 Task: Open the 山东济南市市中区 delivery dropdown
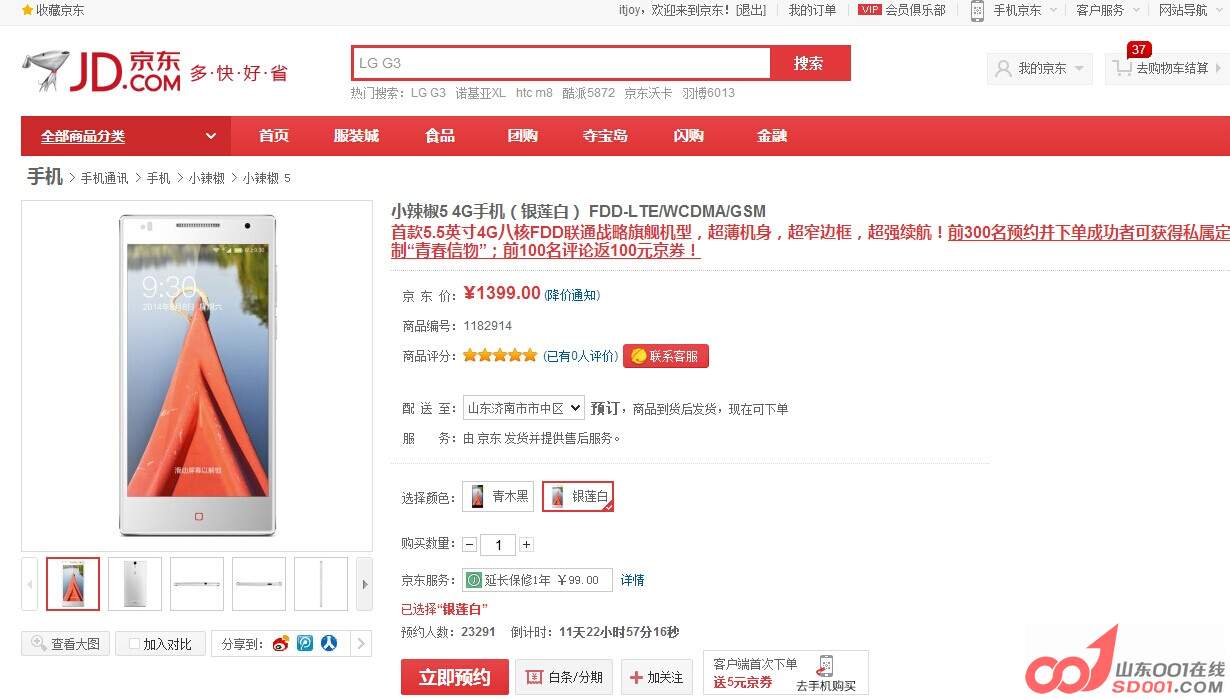click(x=523, y=408)
